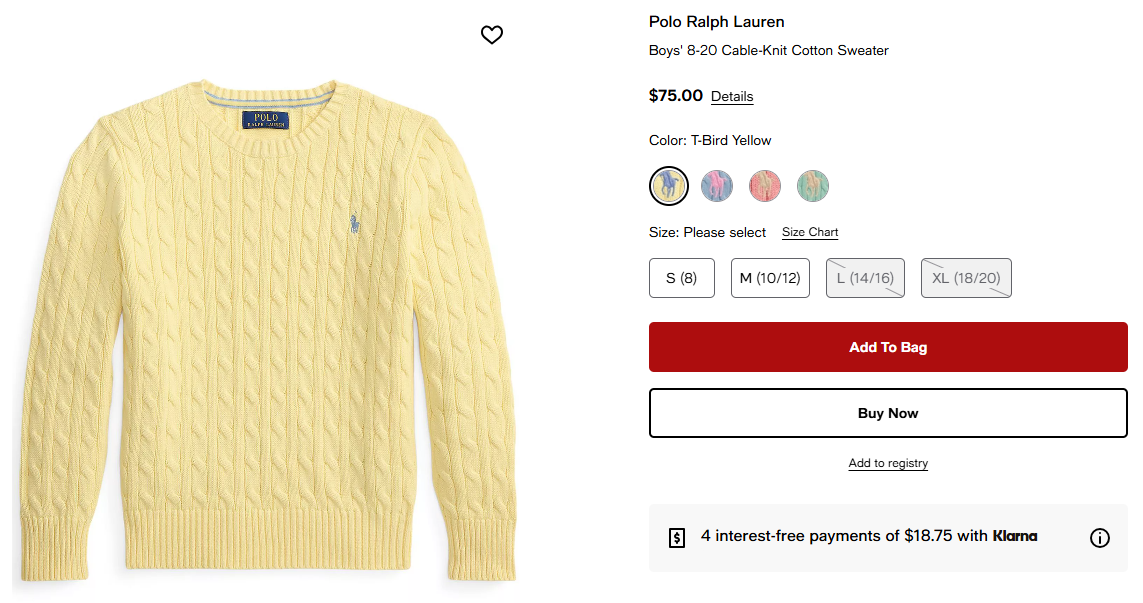Click the Klarna dollar sign icon
Image resolution: width=1143 pixels, height=603 pixels.
point(677,538)
